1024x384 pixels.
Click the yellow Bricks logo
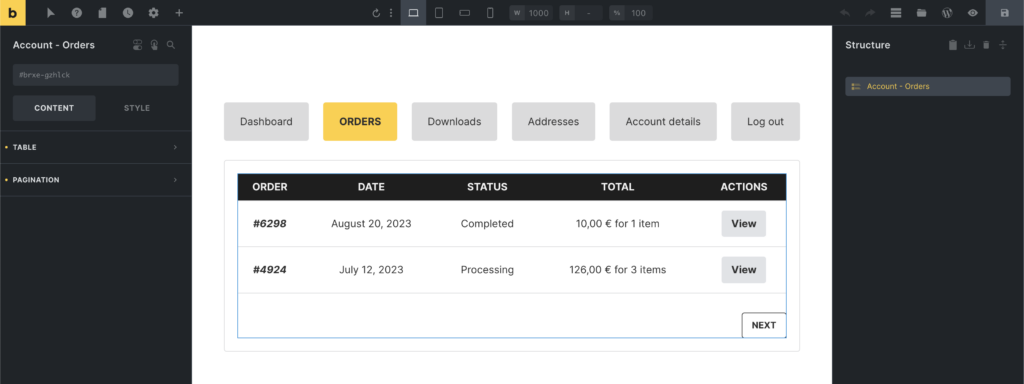(12, 12)
